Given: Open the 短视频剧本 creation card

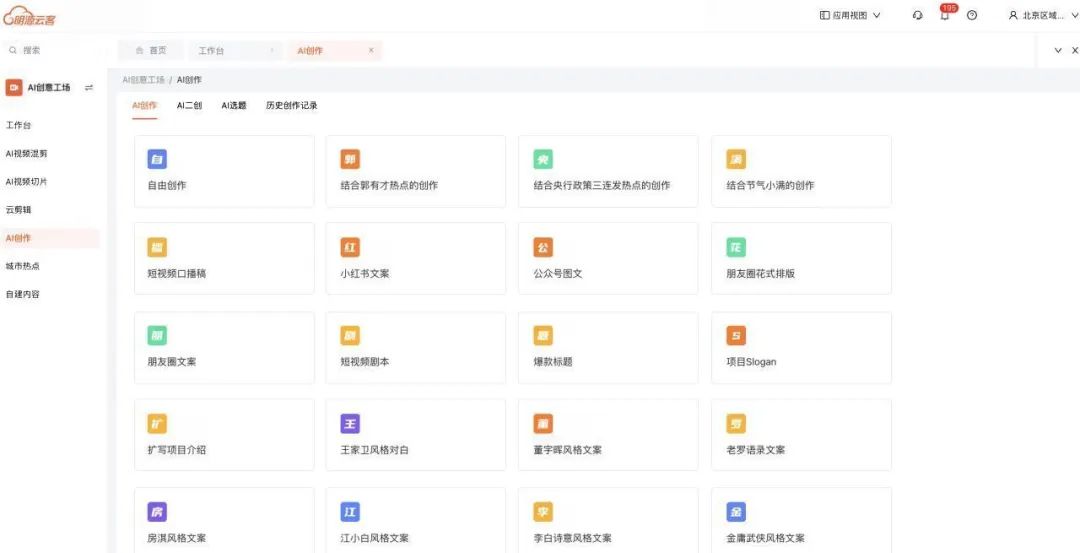Looking at the screenshot, I should [415, 348].
